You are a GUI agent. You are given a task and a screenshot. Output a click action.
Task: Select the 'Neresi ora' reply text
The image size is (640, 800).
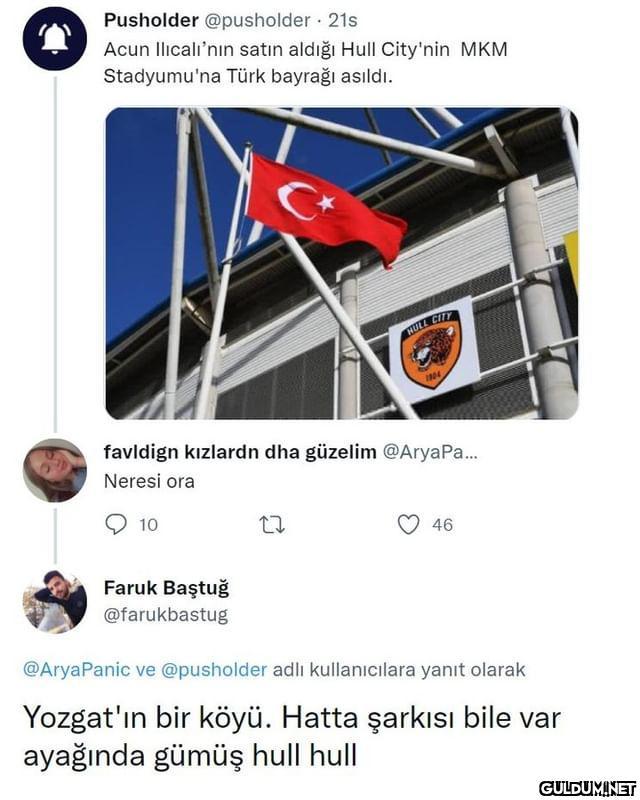(149, 481)
